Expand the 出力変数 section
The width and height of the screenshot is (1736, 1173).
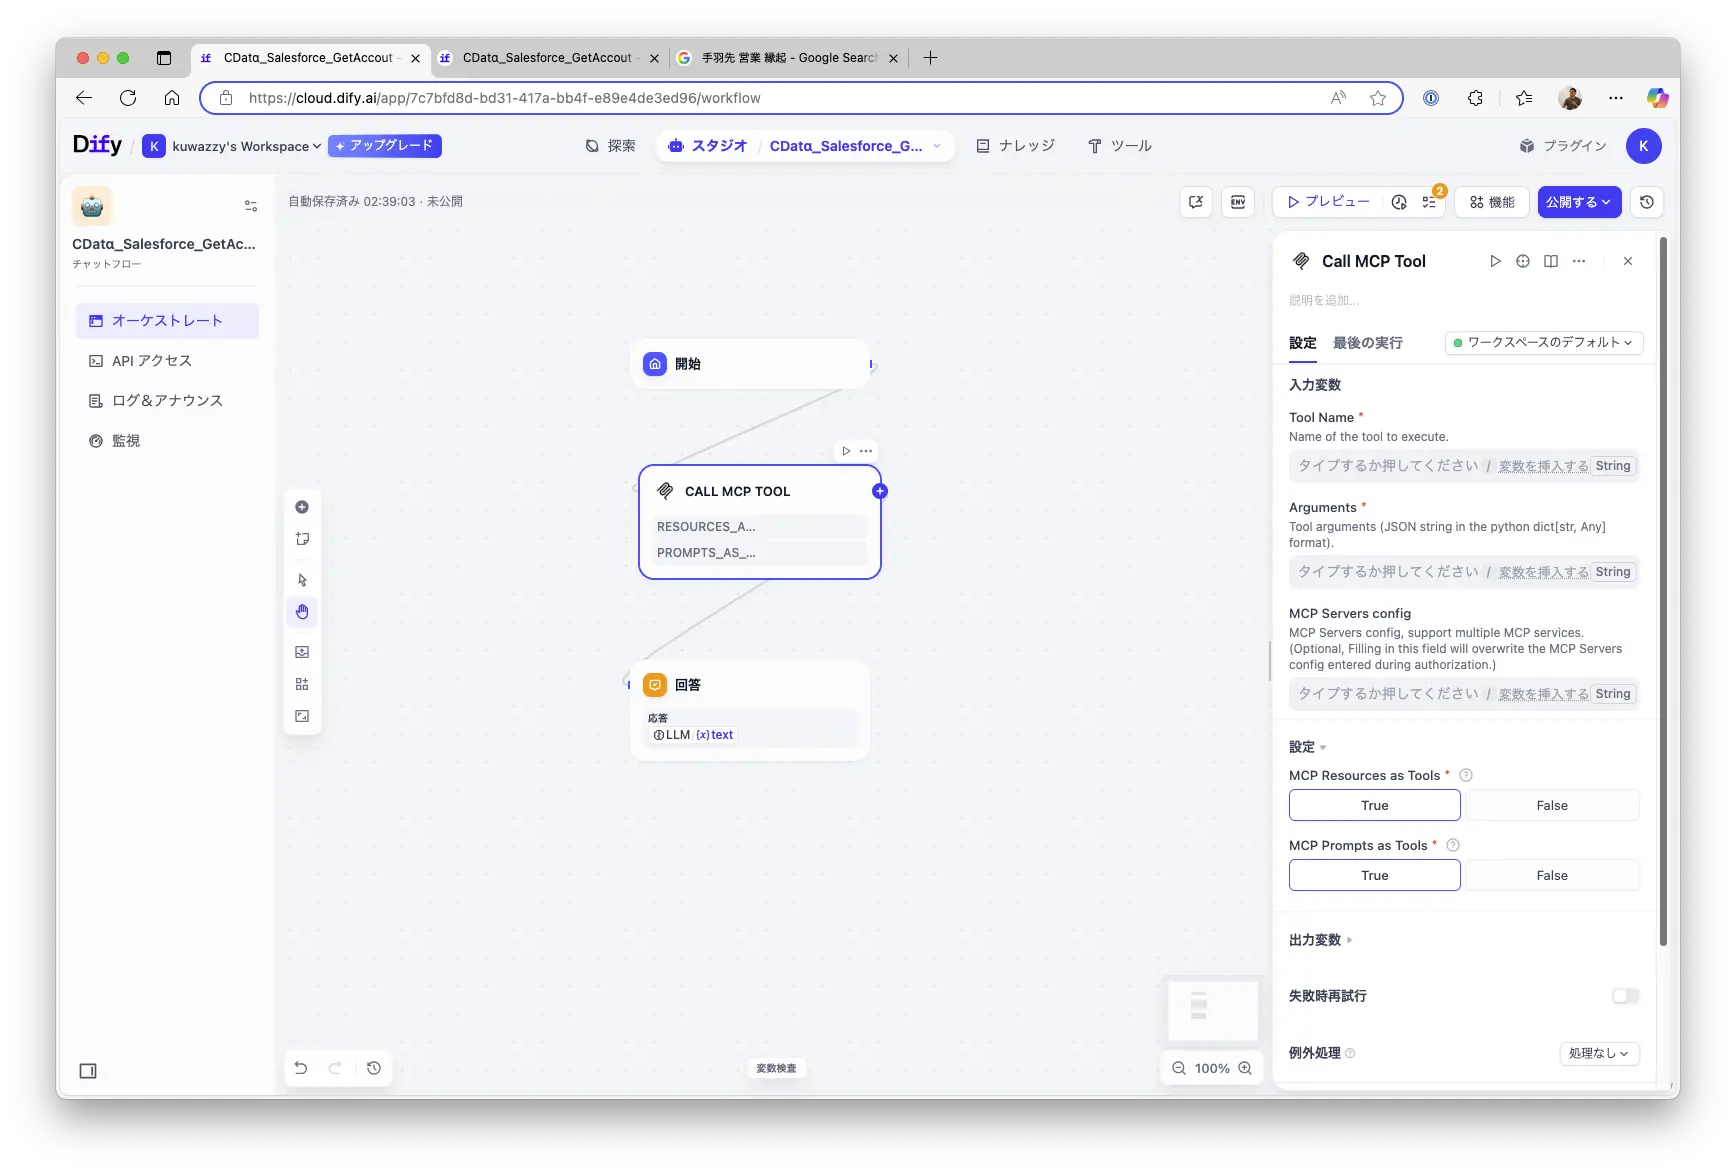pos(1320,940)
